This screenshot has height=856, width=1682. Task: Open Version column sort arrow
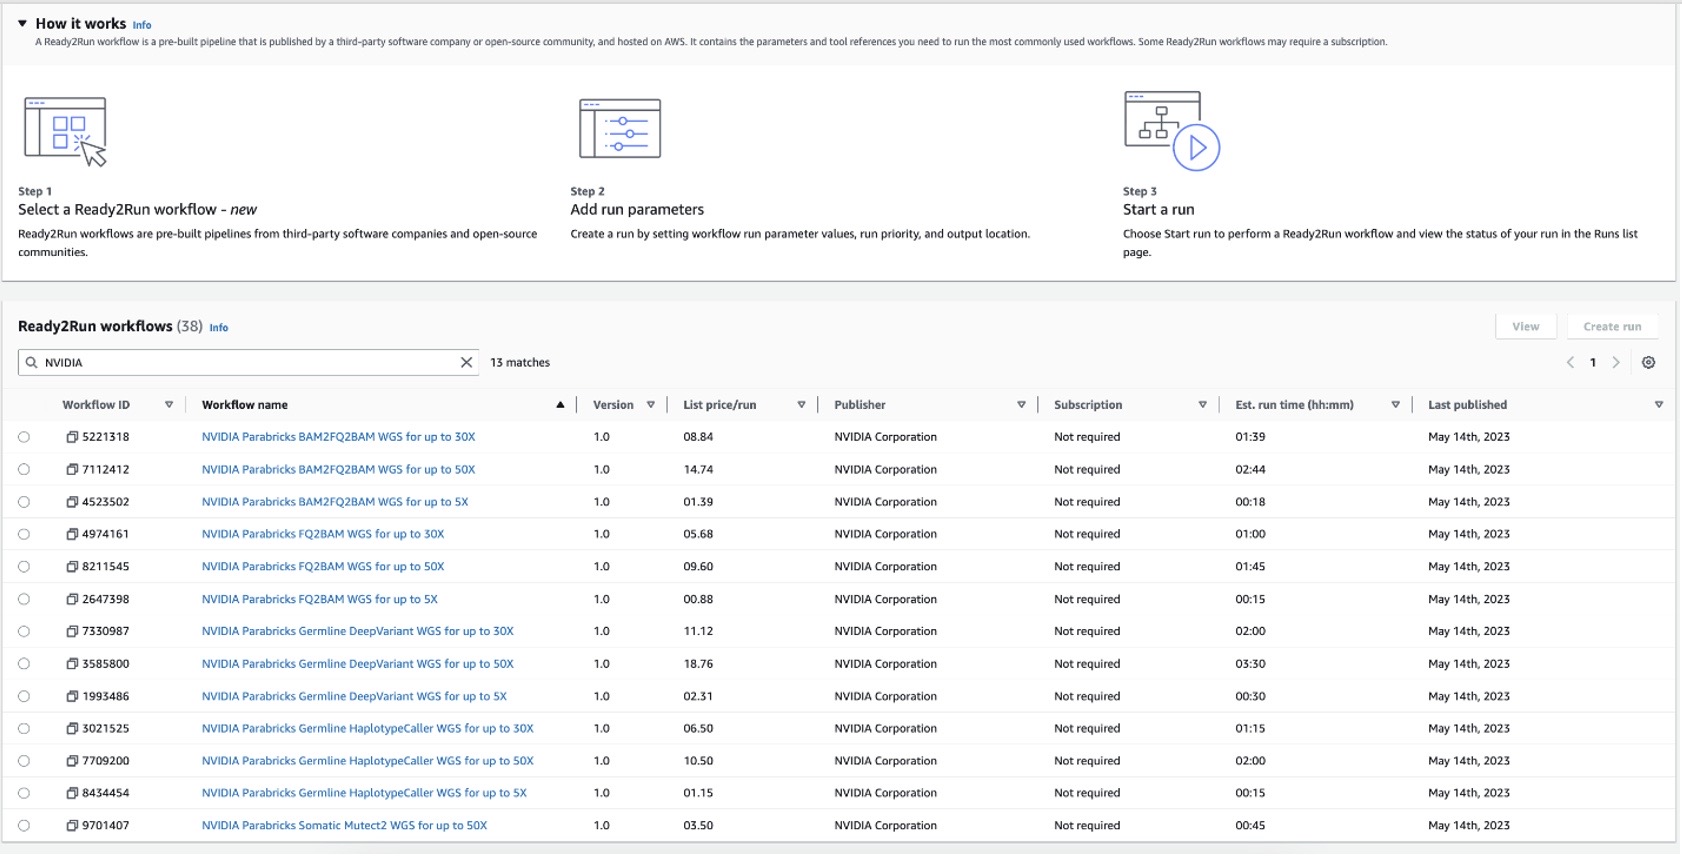tap(651, 405)
